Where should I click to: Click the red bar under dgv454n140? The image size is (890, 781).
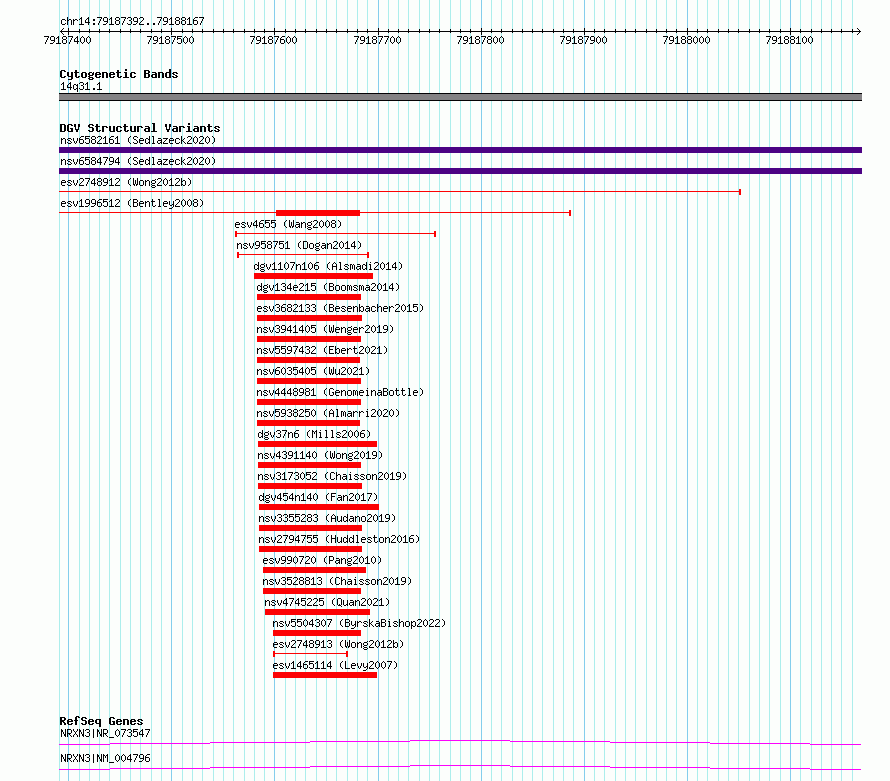[x=319, y=507]
